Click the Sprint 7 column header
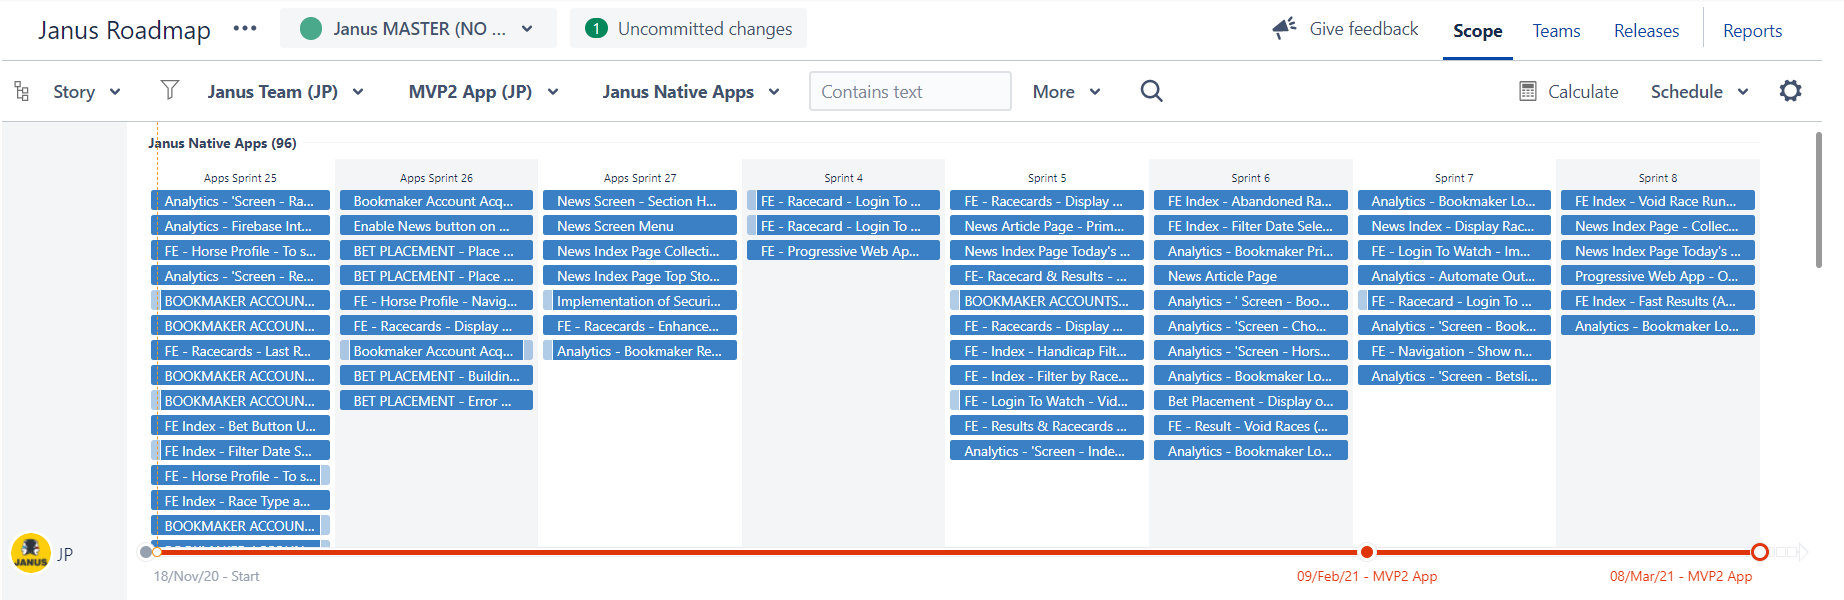Screen dimensions: 1844x600 [1454, 178]
